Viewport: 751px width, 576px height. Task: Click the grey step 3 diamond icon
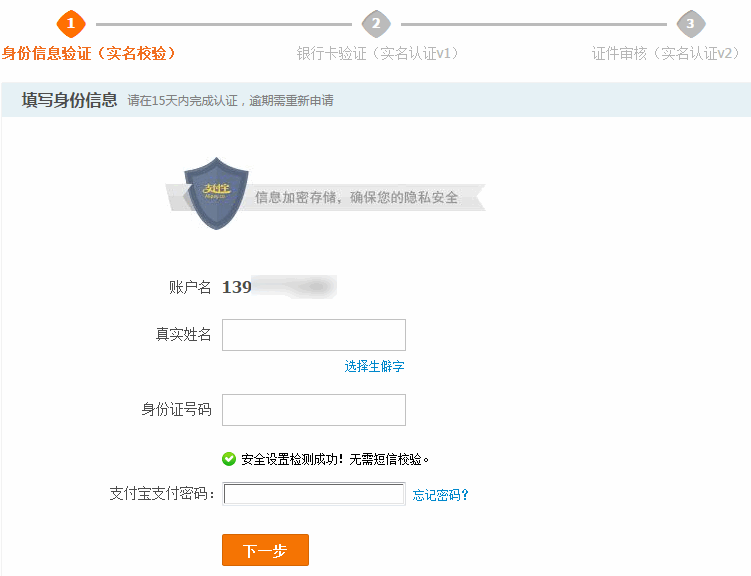pyautogui.click(x=690, y=23)
